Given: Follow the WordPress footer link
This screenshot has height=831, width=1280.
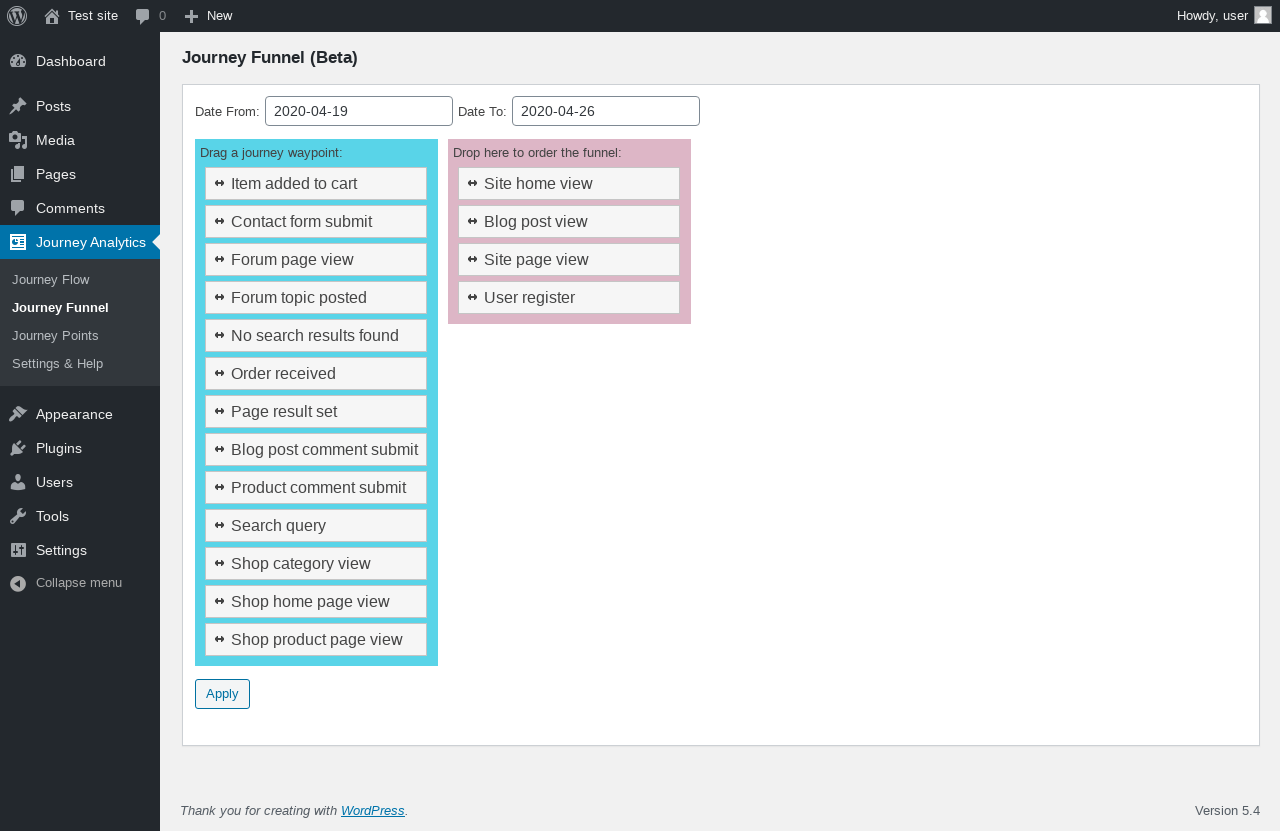Looking at the screenshot, I should [x=372, y=810].
